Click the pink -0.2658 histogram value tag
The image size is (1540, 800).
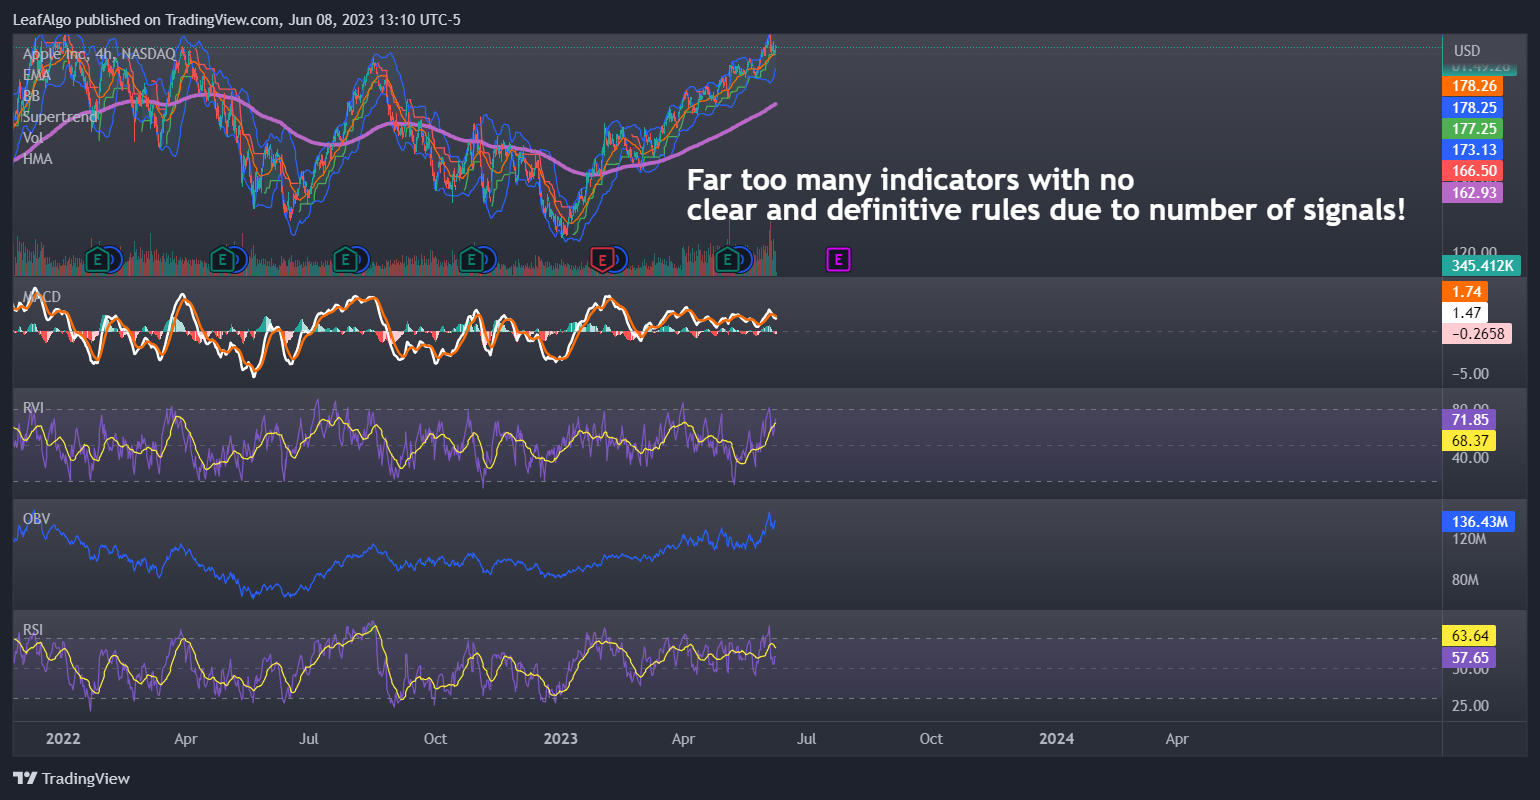point(1477,333)
